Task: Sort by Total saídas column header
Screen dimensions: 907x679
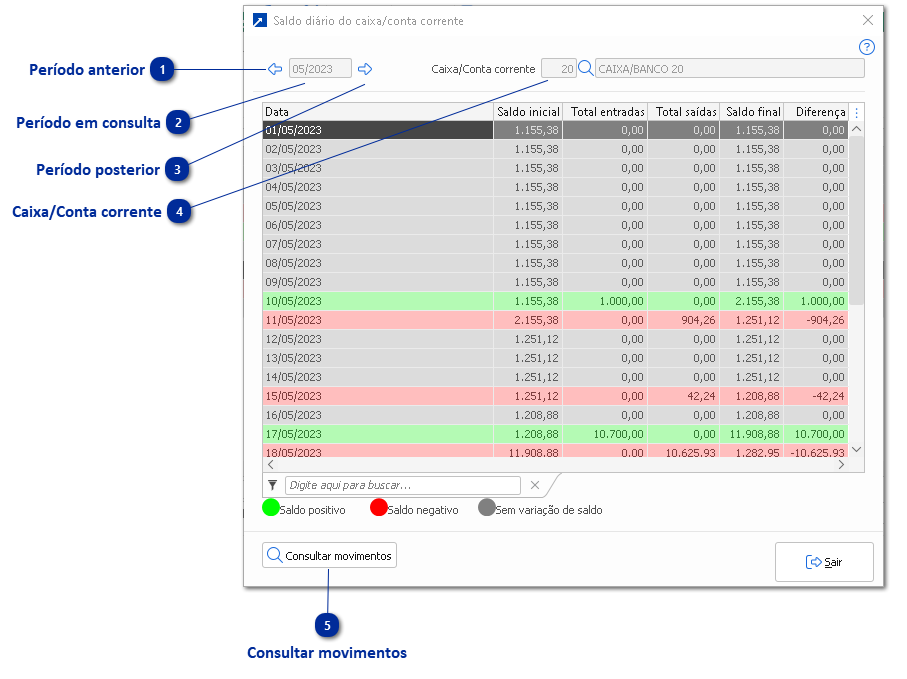Action: click(684, 112)
